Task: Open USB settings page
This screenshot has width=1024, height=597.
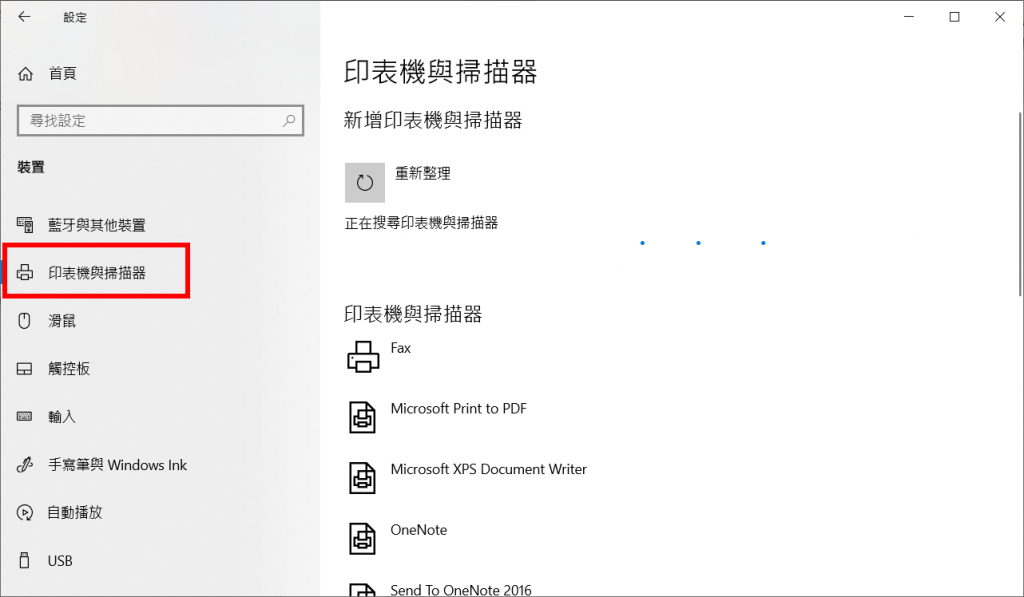Action: [x=60, y=560]
